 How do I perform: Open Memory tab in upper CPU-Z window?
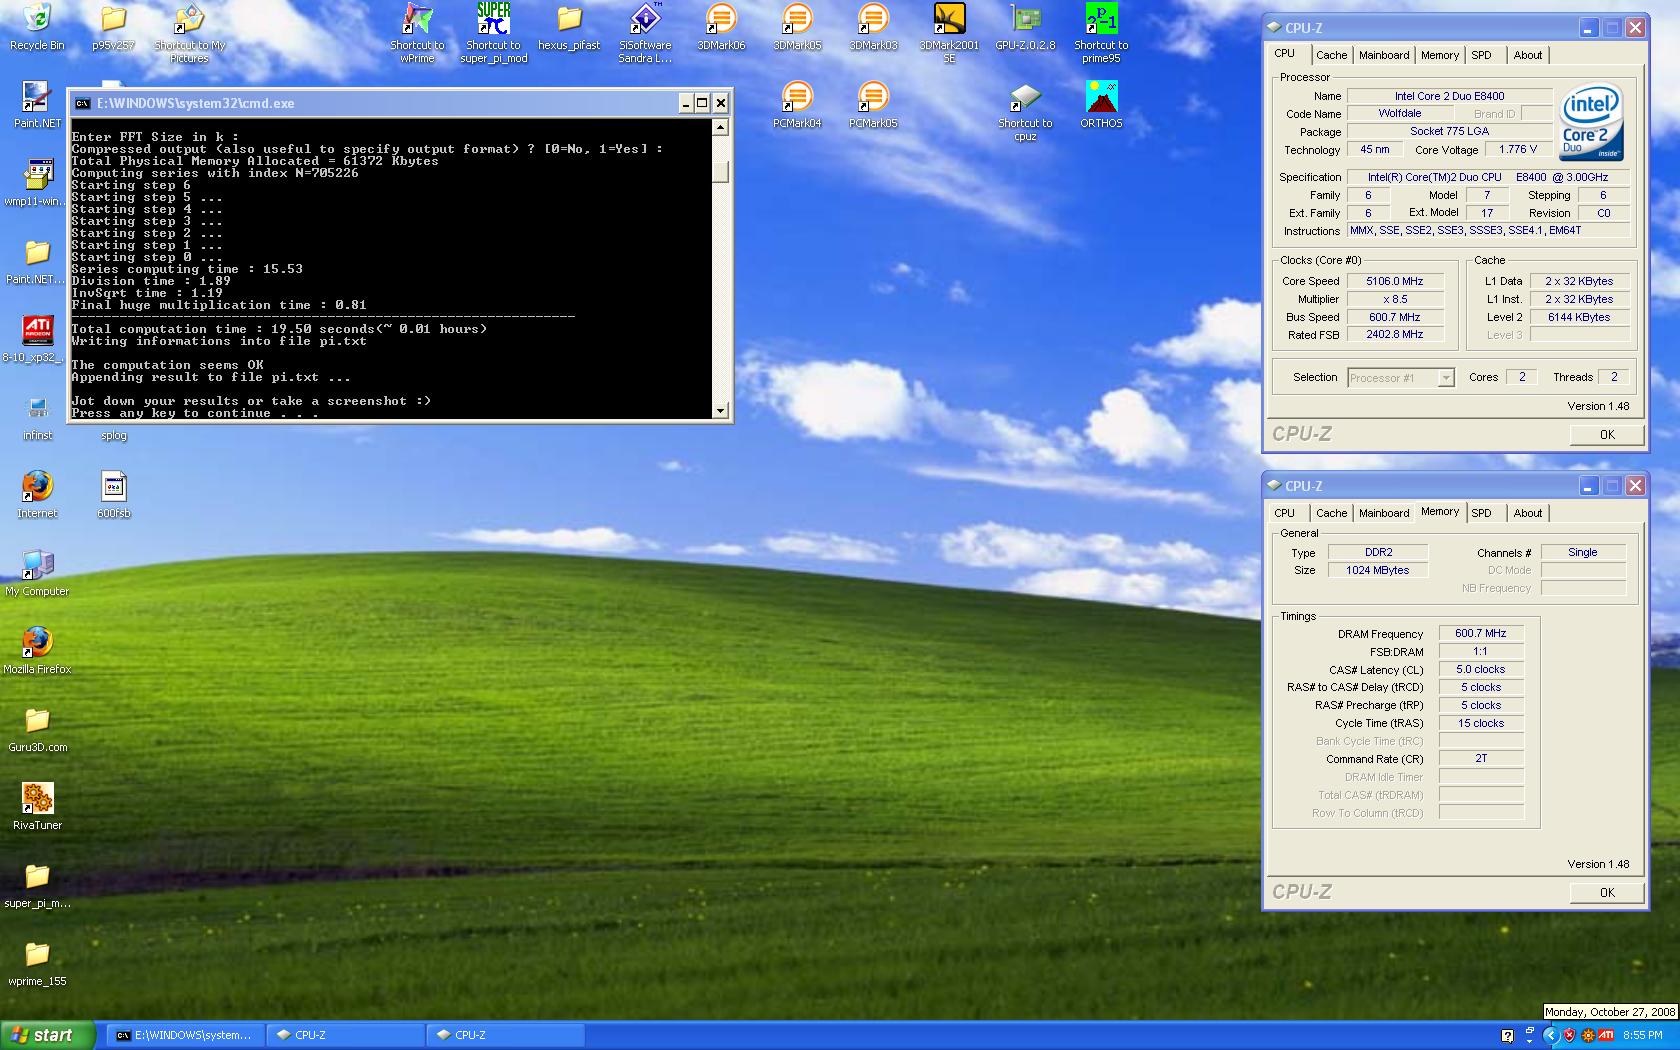[1439, 55]
